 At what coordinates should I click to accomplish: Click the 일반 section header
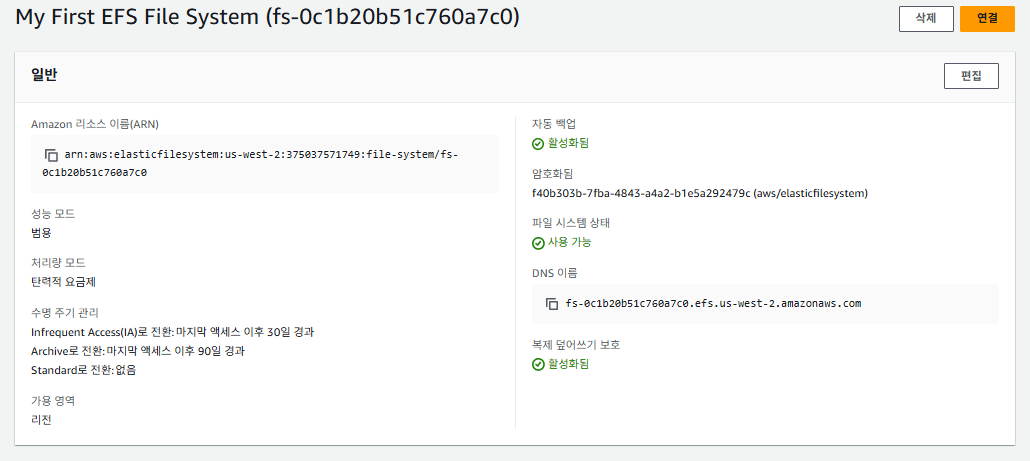pyautogui.click(x=44, y=75)
